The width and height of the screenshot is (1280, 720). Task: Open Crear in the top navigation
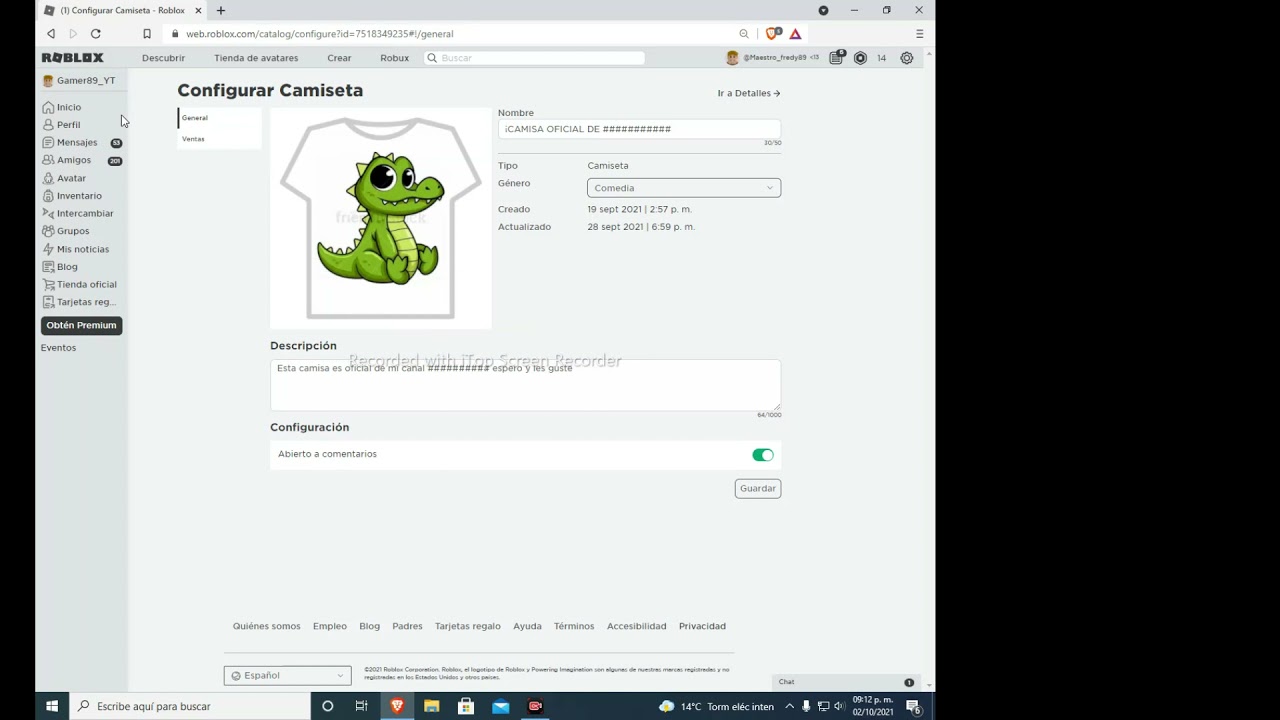339,58
